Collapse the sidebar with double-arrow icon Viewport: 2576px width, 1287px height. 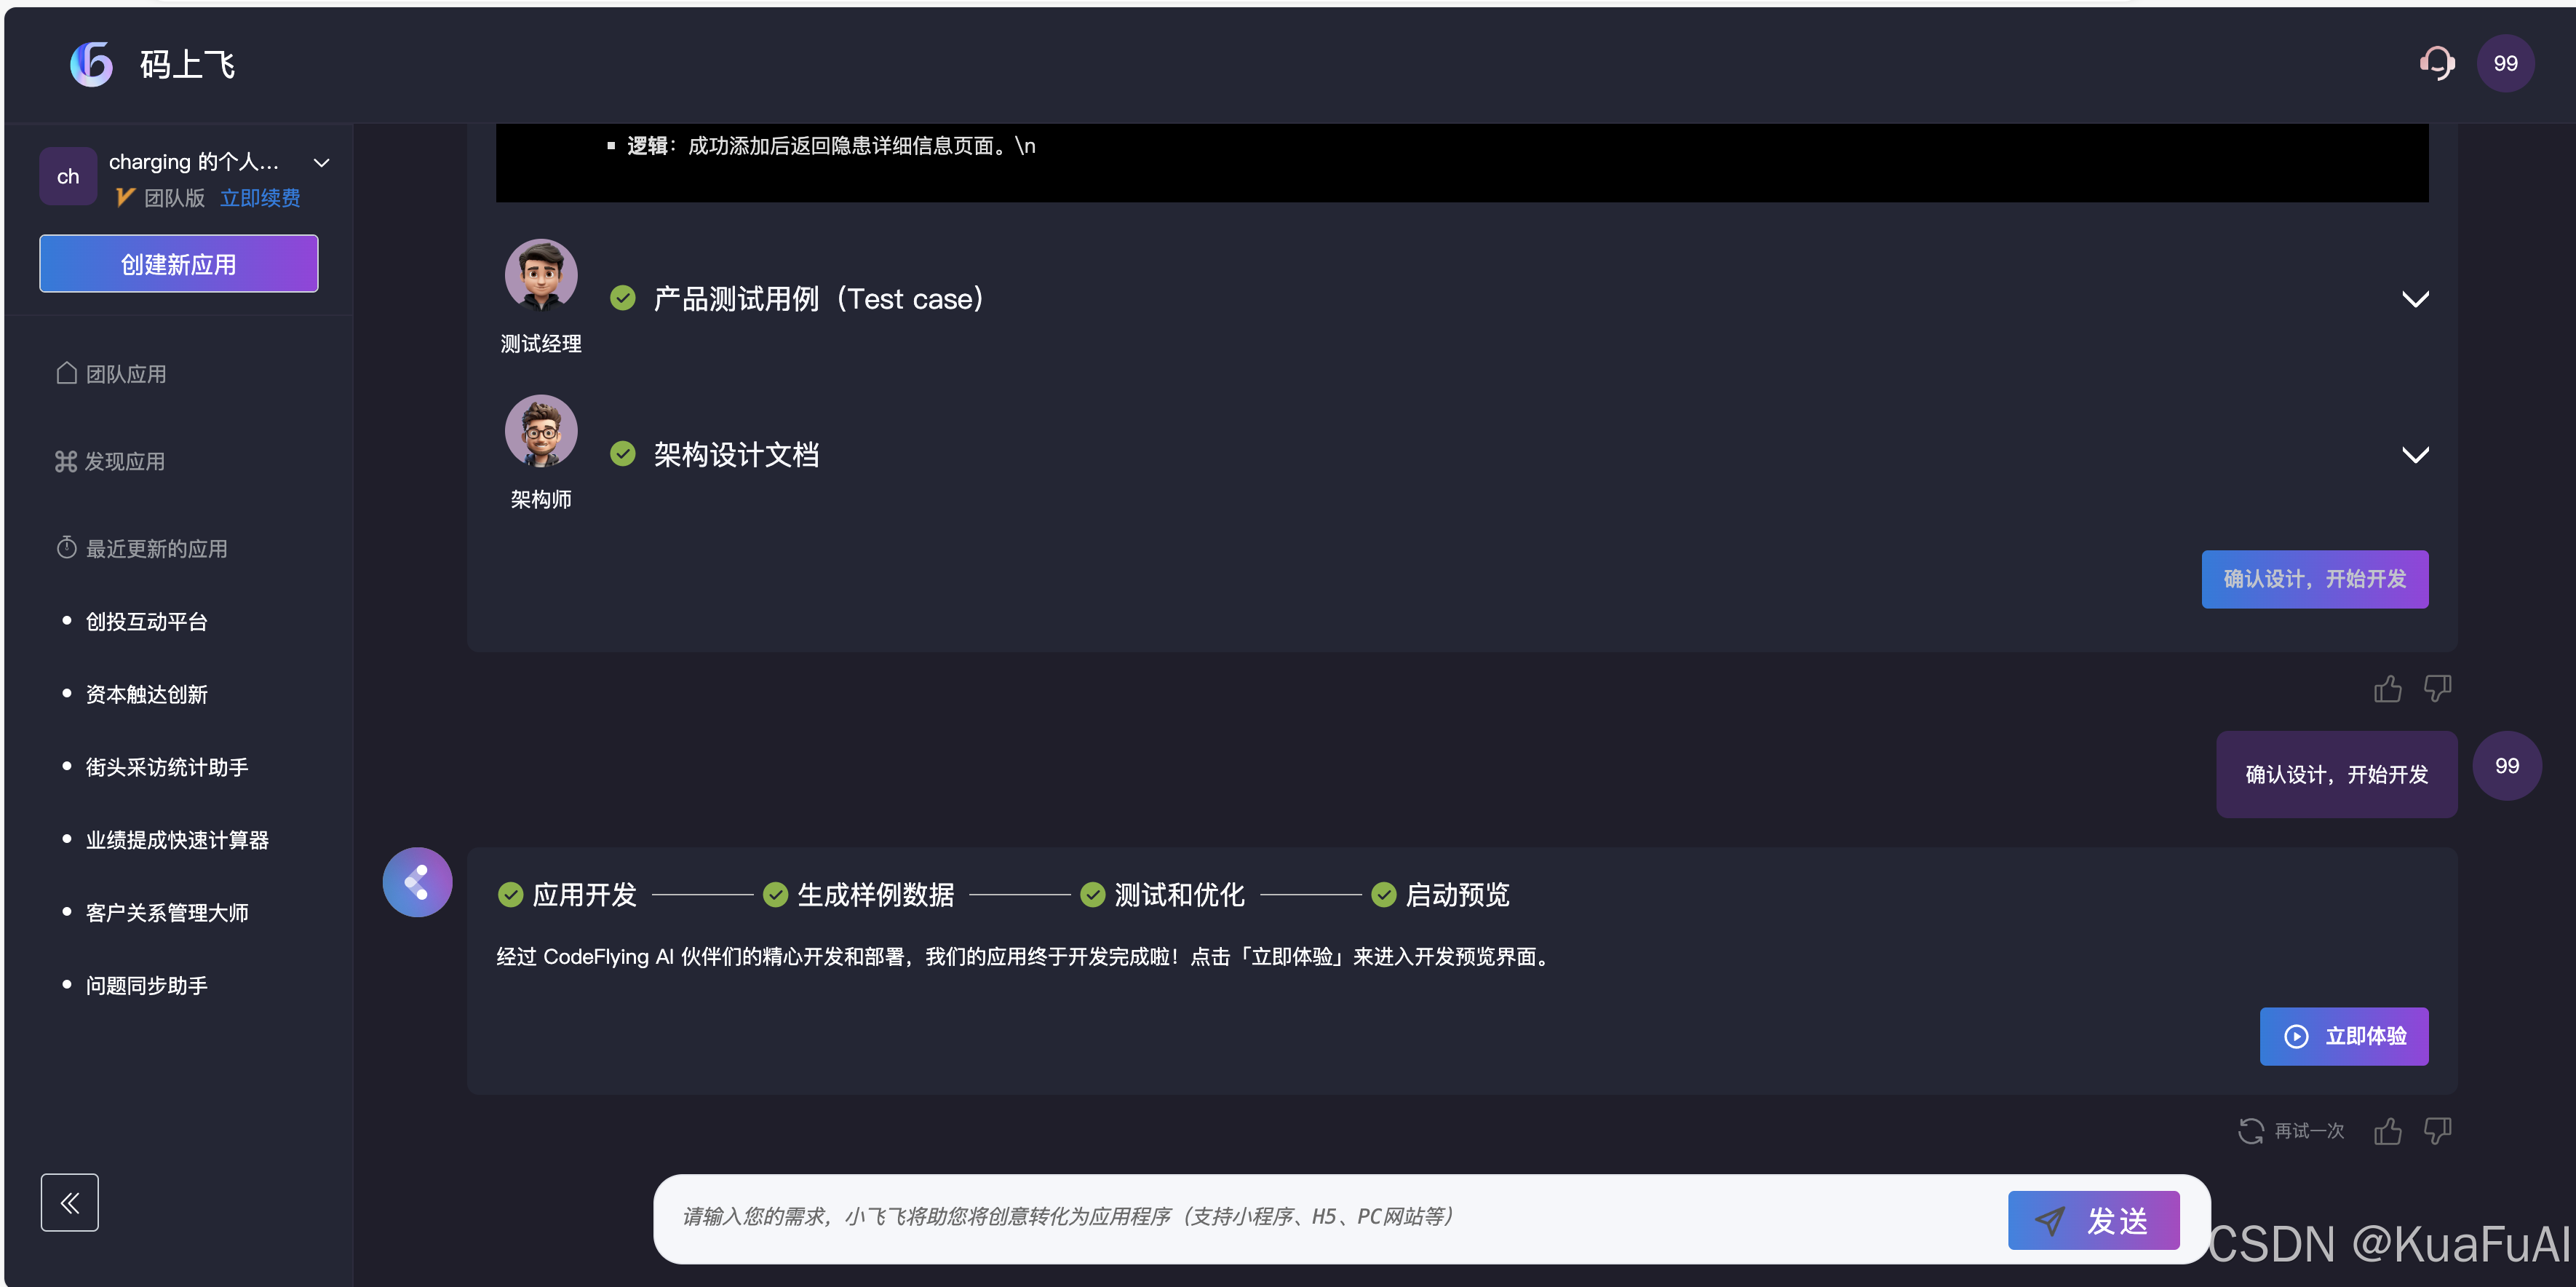(x=69, y=1202)
